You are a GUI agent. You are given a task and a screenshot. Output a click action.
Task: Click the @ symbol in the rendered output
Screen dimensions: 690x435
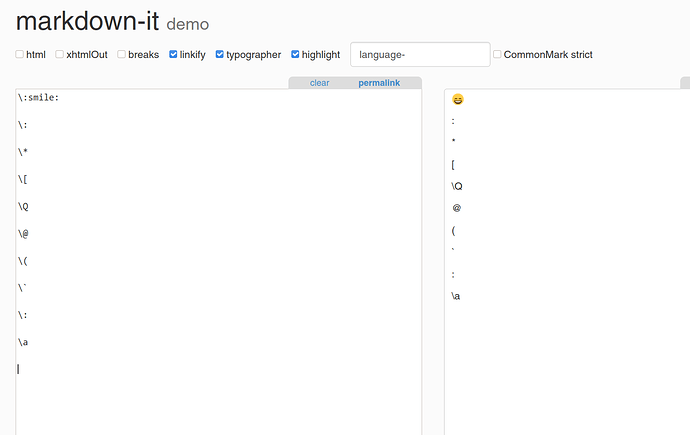point(457,208)
